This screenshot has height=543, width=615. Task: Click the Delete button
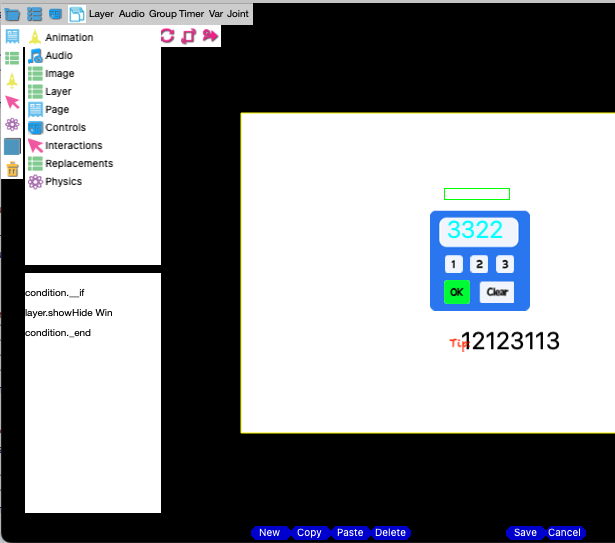[390, 532]
